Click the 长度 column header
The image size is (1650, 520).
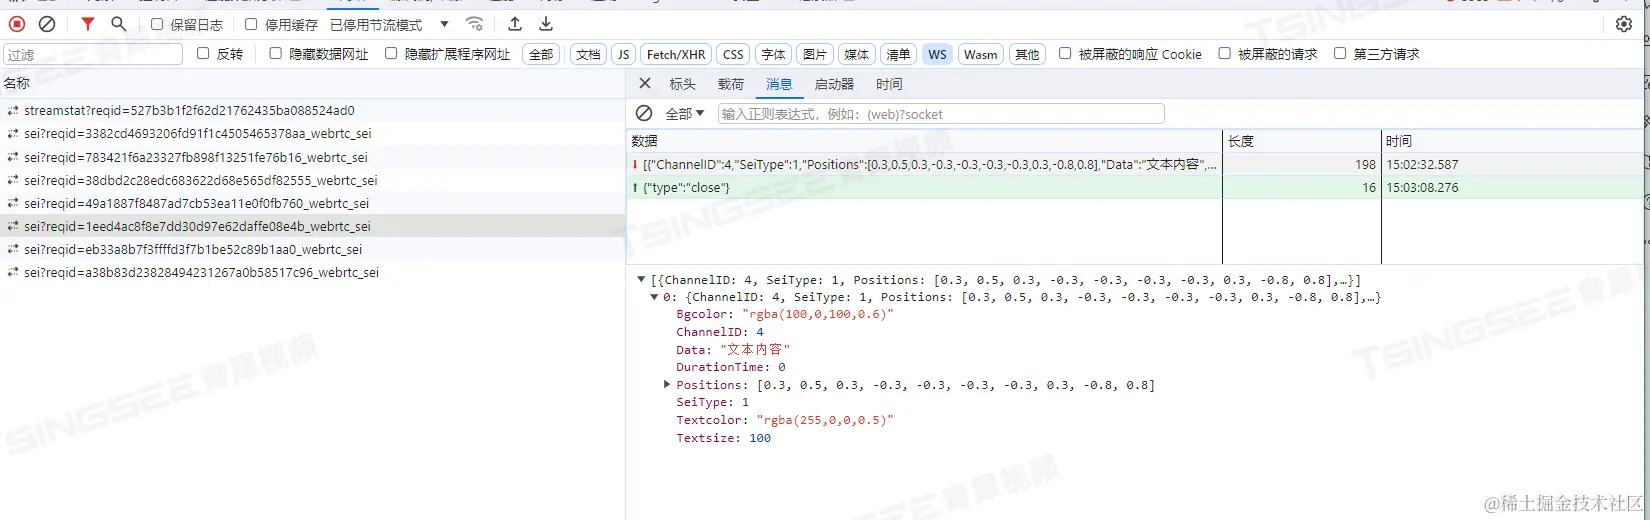tap(1302, 141)
